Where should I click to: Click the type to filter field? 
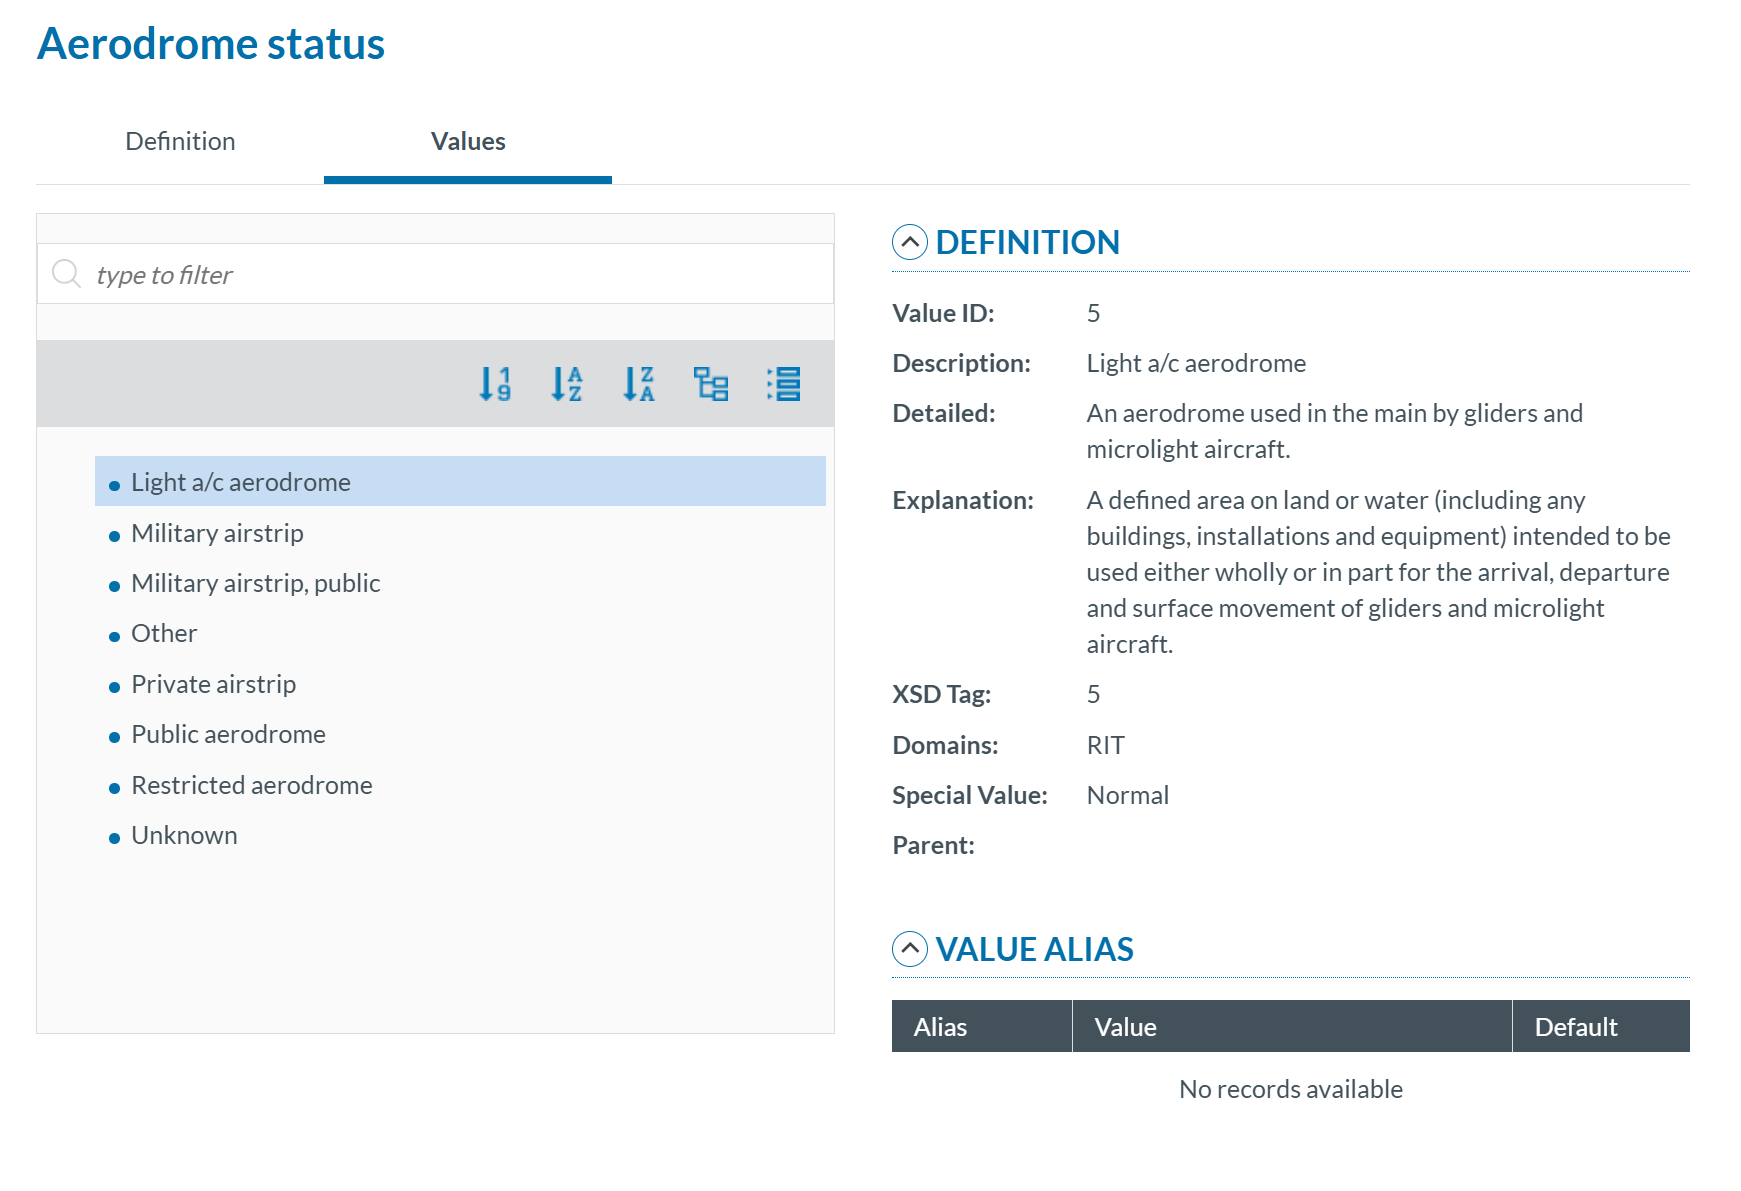(x=450, y=274)
